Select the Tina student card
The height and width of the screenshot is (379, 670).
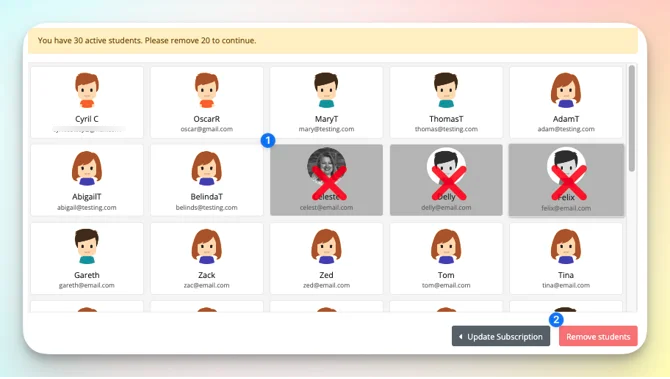click(566, 259)
